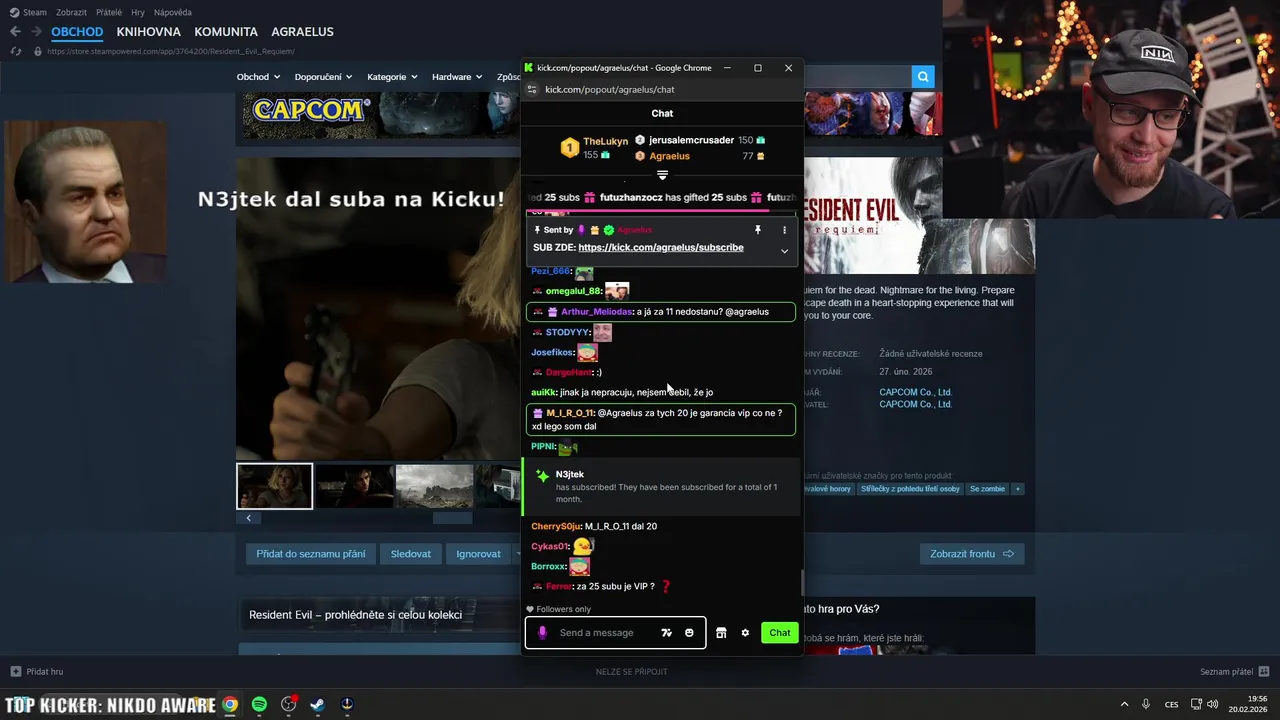Open Google Chrome from the taskbar
The image size is (1280, 720).
(x=230, y=704)
